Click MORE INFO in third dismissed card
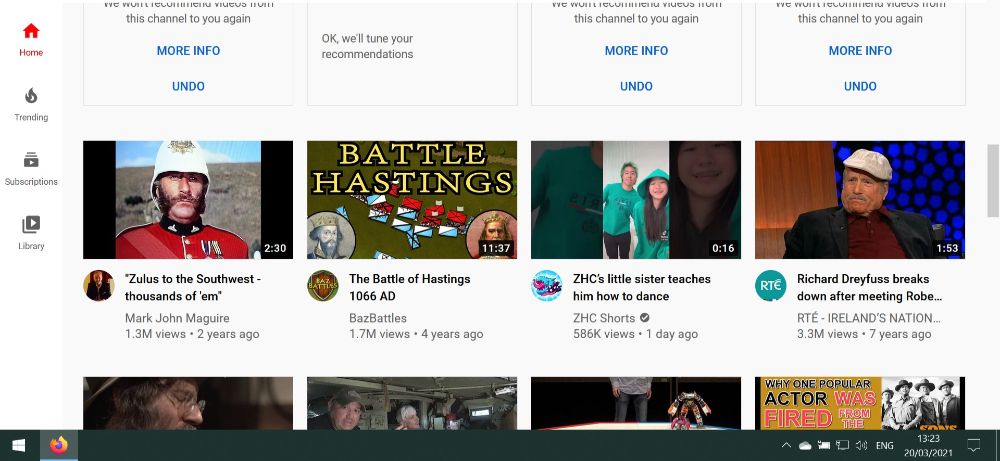The width and height of the screenshot is (1000, 461). 636,51
